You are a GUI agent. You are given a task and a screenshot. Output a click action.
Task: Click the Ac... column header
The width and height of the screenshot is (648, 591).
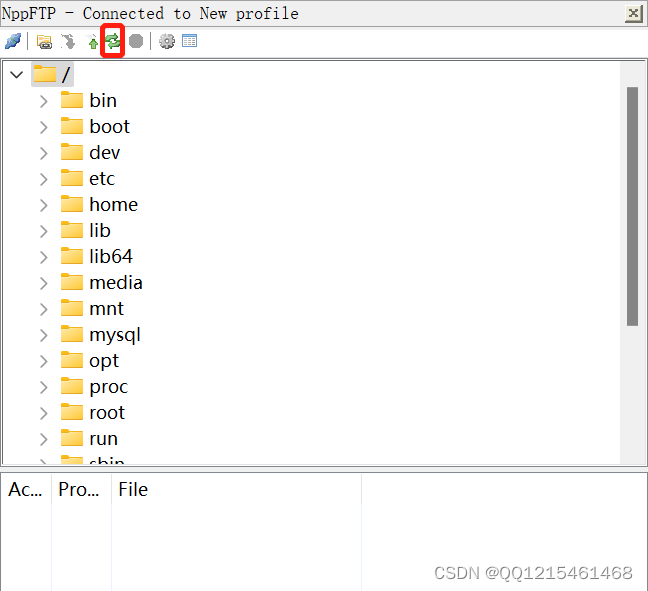(26, 490)
